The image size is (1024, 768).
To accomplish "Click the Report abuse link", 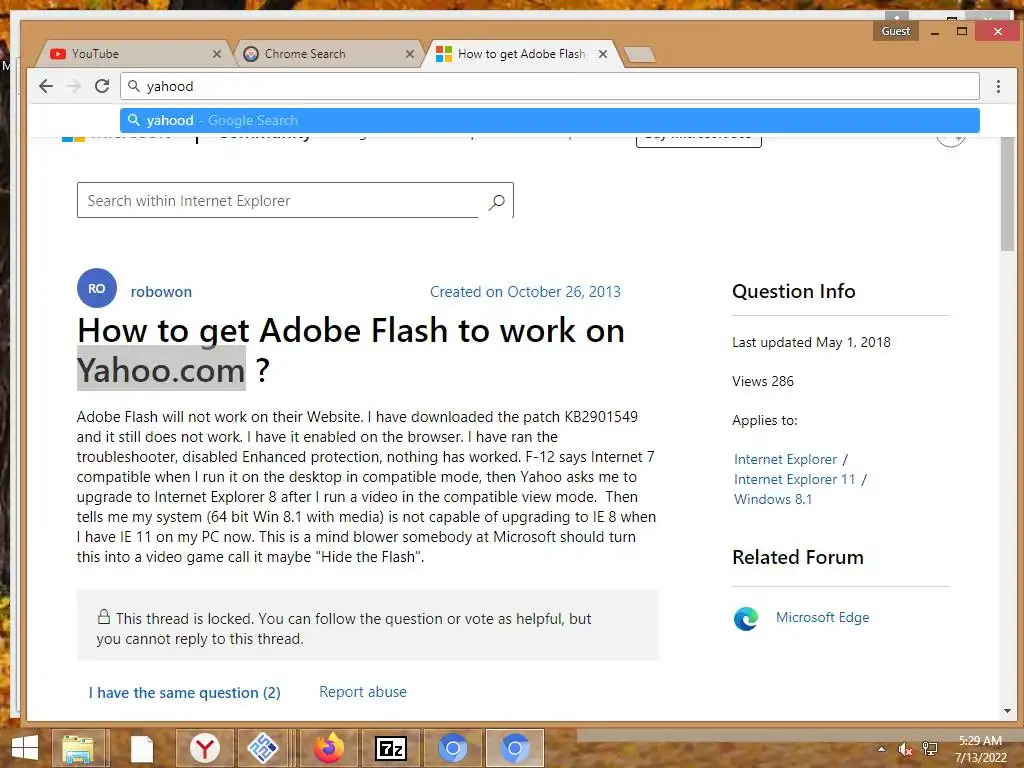I will (x=362, y=692).
